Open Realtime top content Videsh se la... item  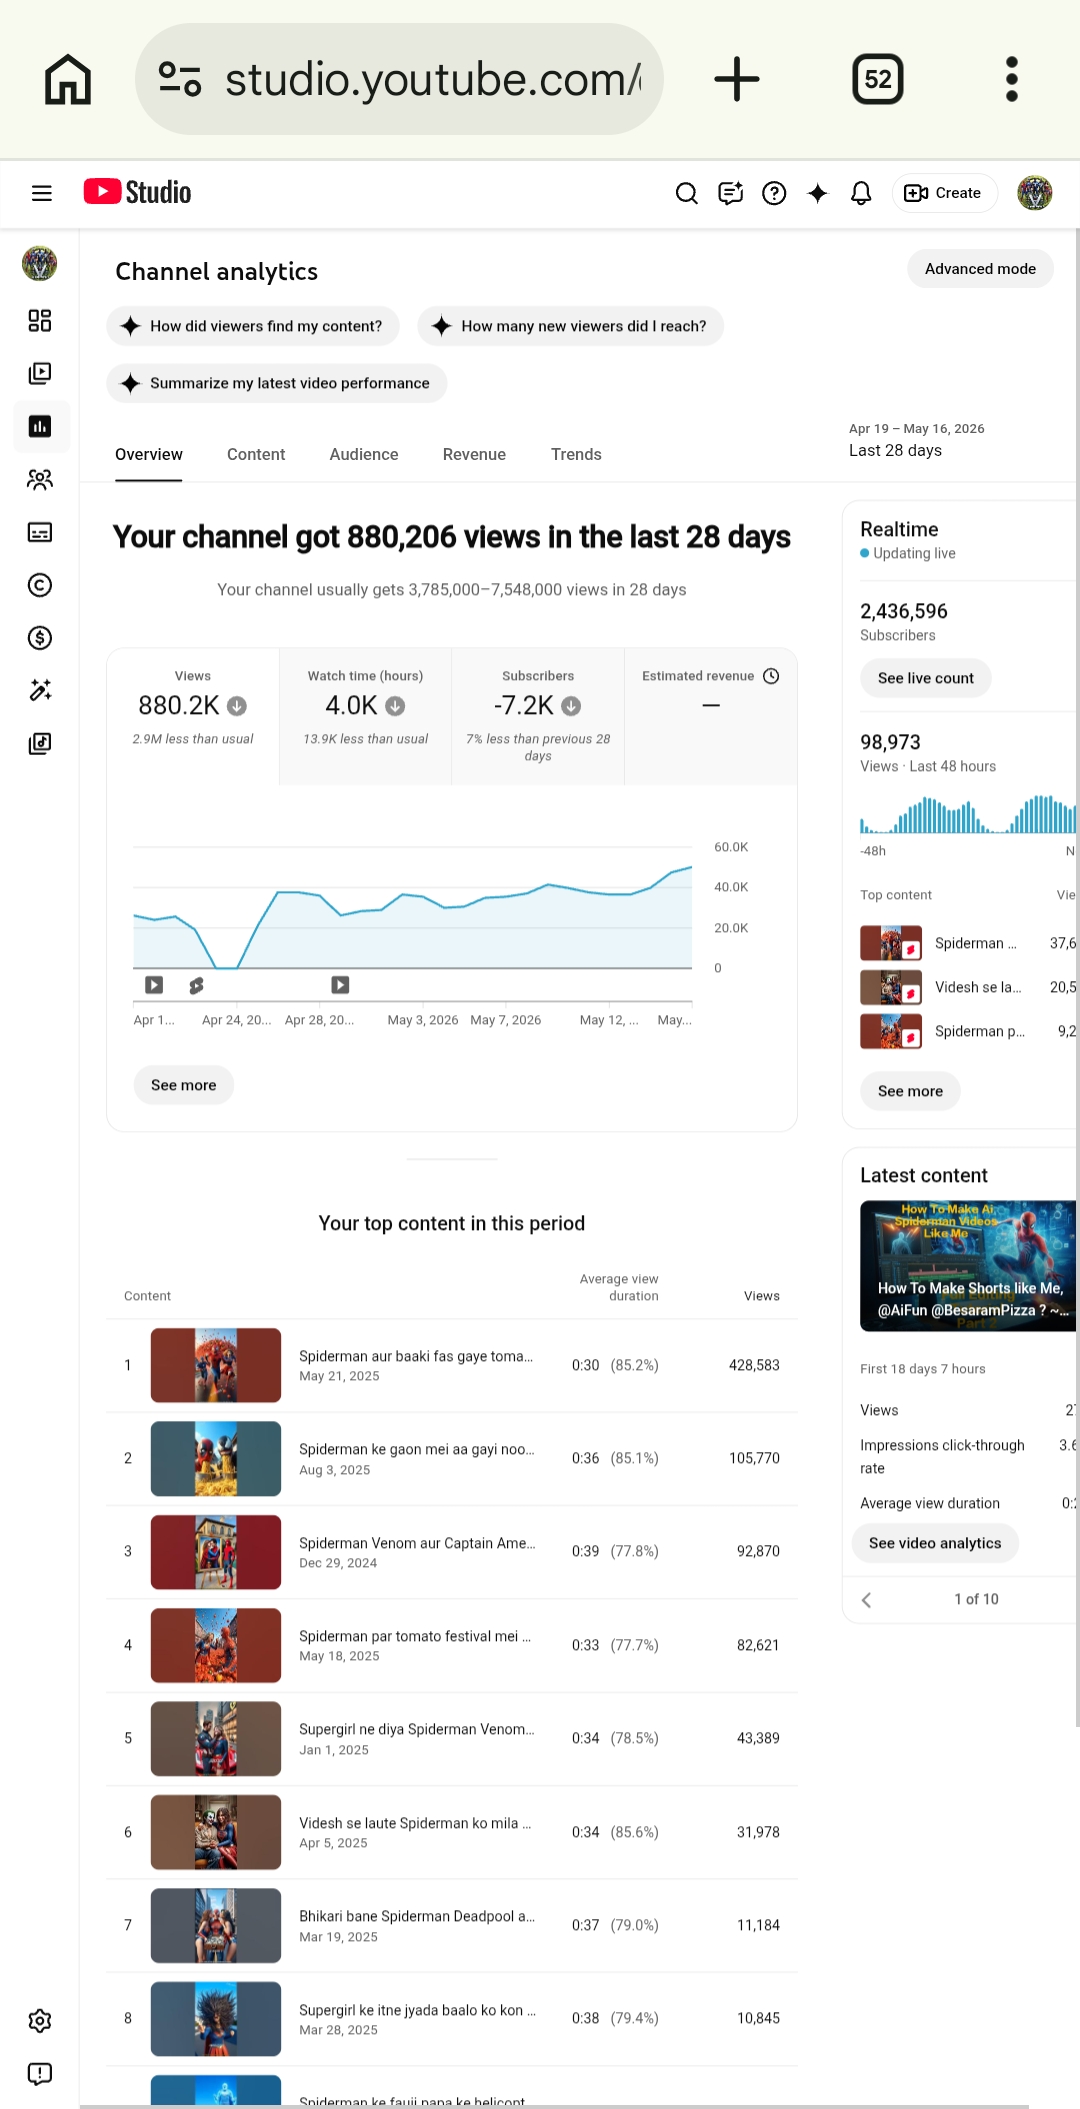coord(968,987)
